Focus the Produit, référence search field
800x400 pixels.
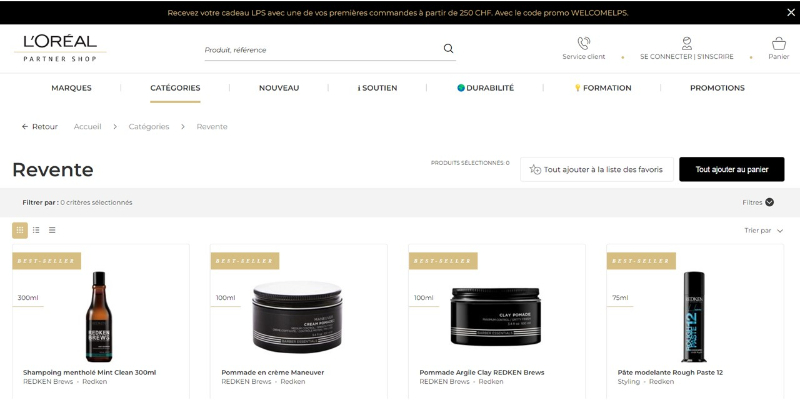click(320, 49)
